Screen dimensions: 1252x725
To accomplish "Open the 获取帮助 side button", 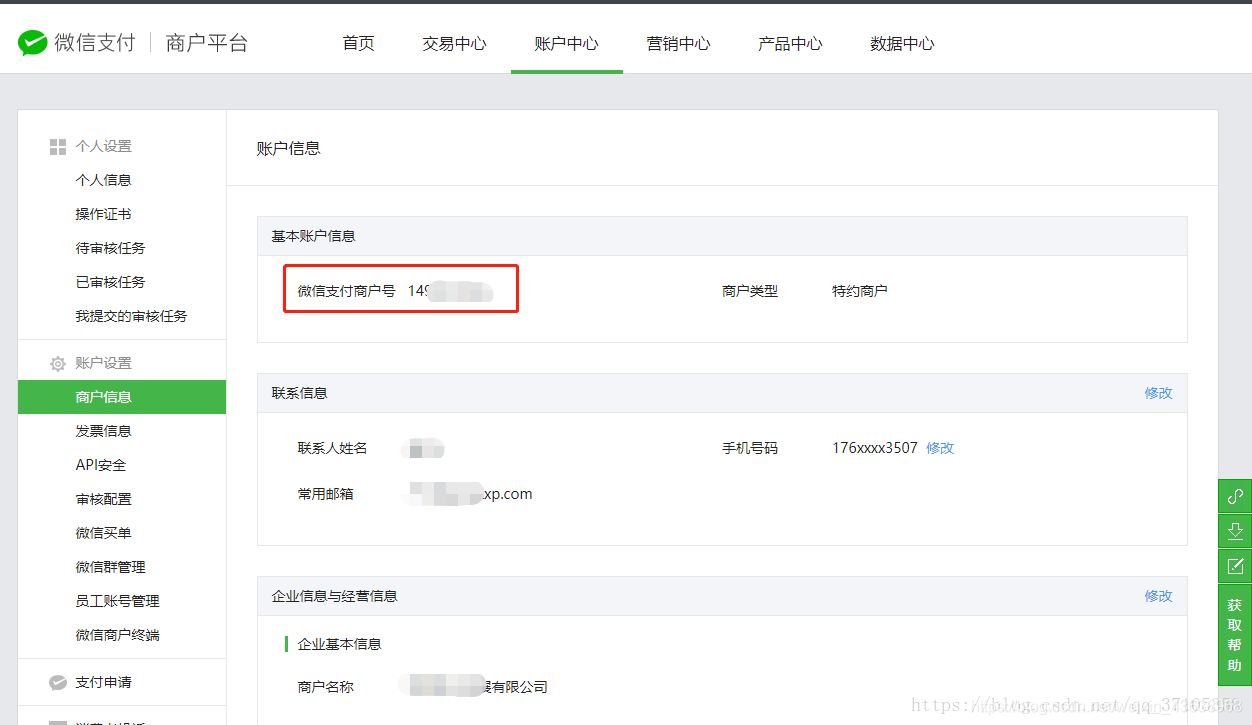I will coord(1235,635).
